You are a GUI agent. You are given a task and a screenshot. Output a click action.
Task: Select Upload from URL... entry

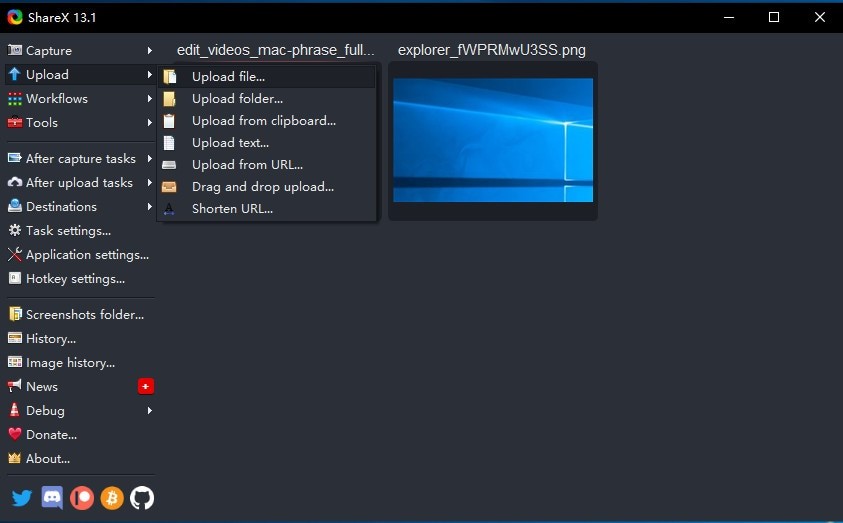267,165
